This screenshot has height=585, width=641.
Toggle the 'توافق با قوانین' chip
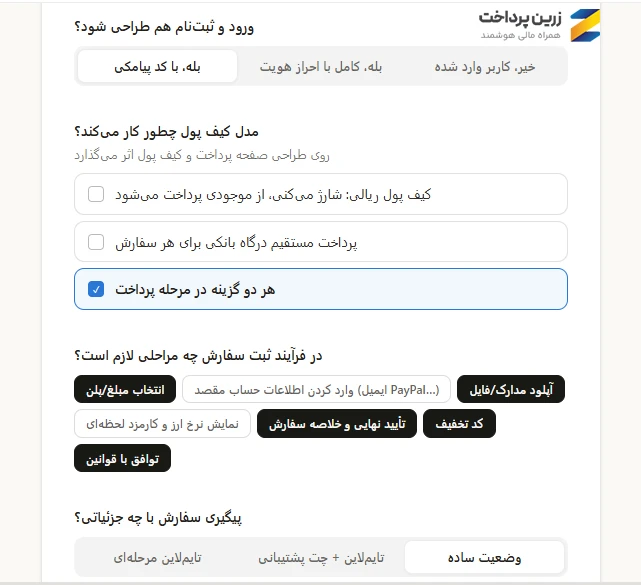coord(123,458)
